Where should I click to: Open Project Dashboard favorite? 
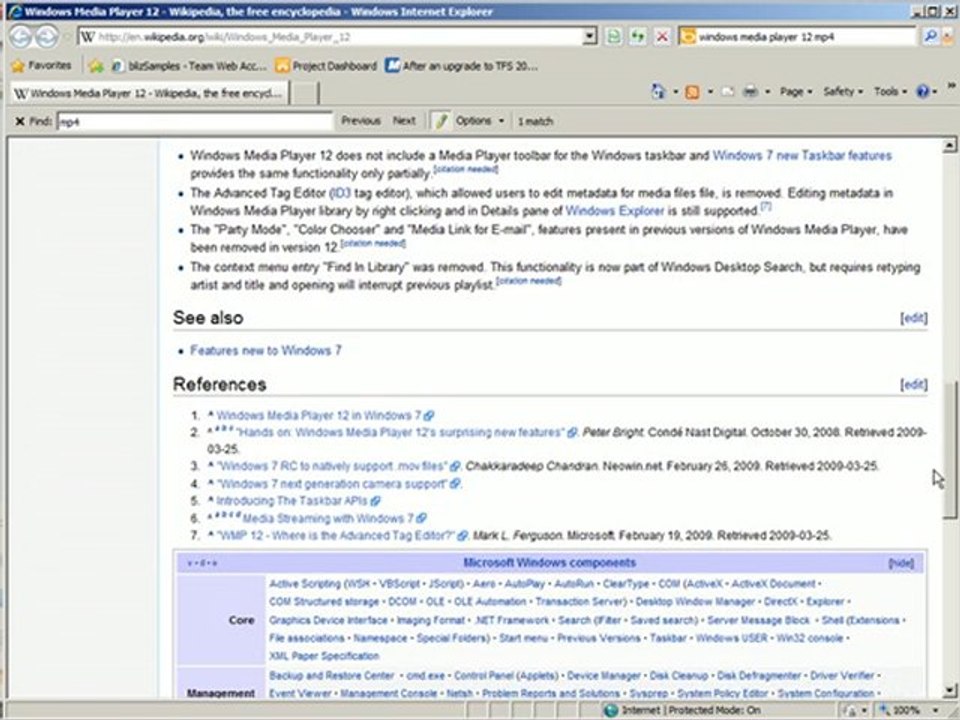click(326, 66)
